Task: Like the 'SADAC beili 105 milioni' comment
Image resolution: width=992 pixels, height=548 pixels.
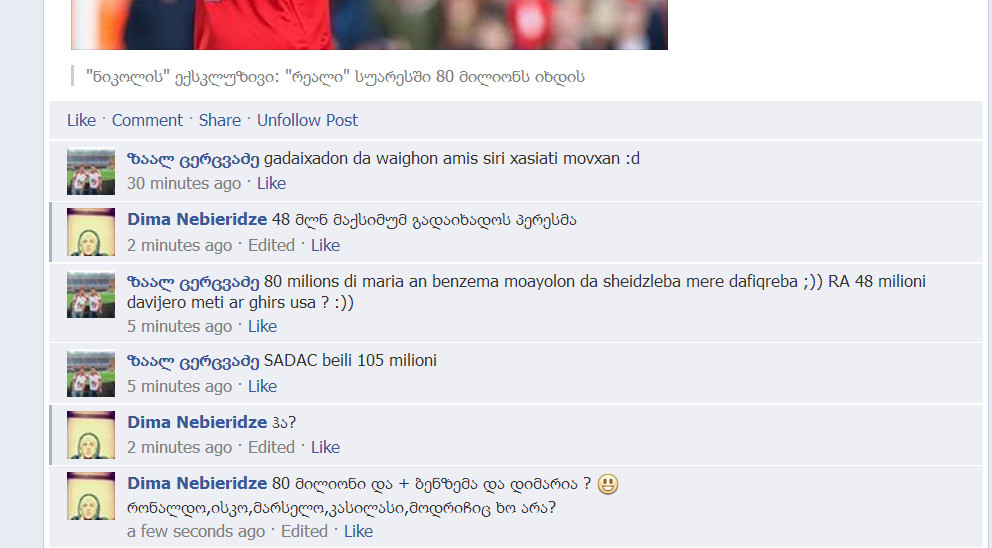Action: (263, 387)
